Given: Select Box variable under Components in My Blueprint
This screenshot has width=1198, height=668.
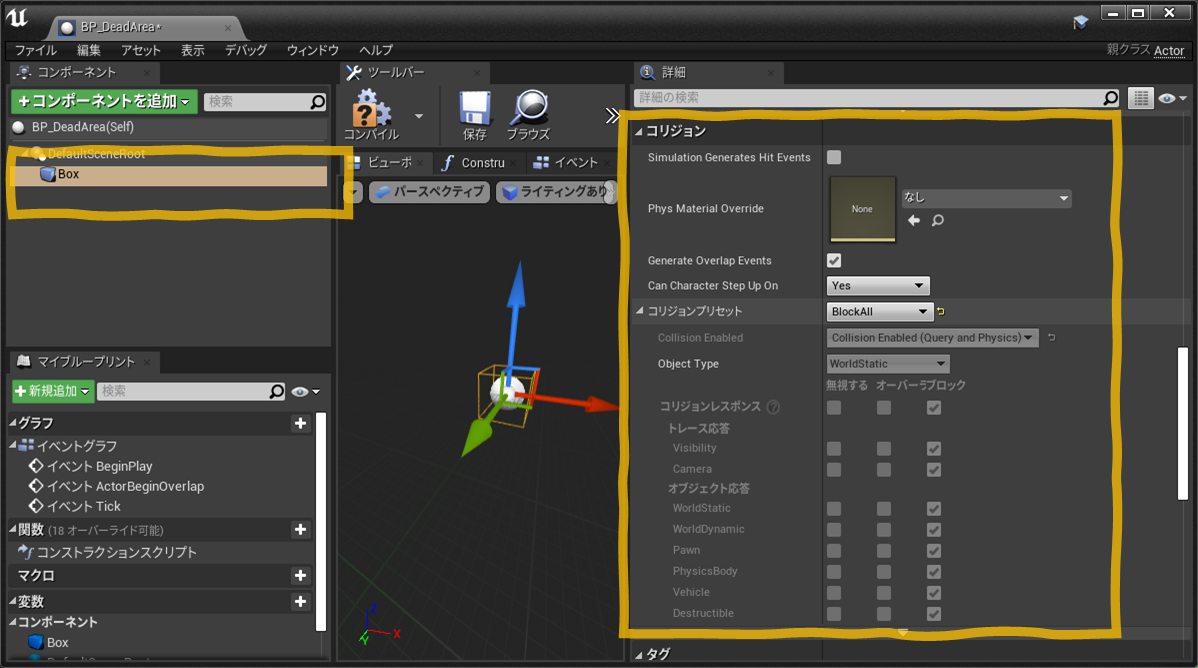Looking at the screenshot, I should coord(49,643).
